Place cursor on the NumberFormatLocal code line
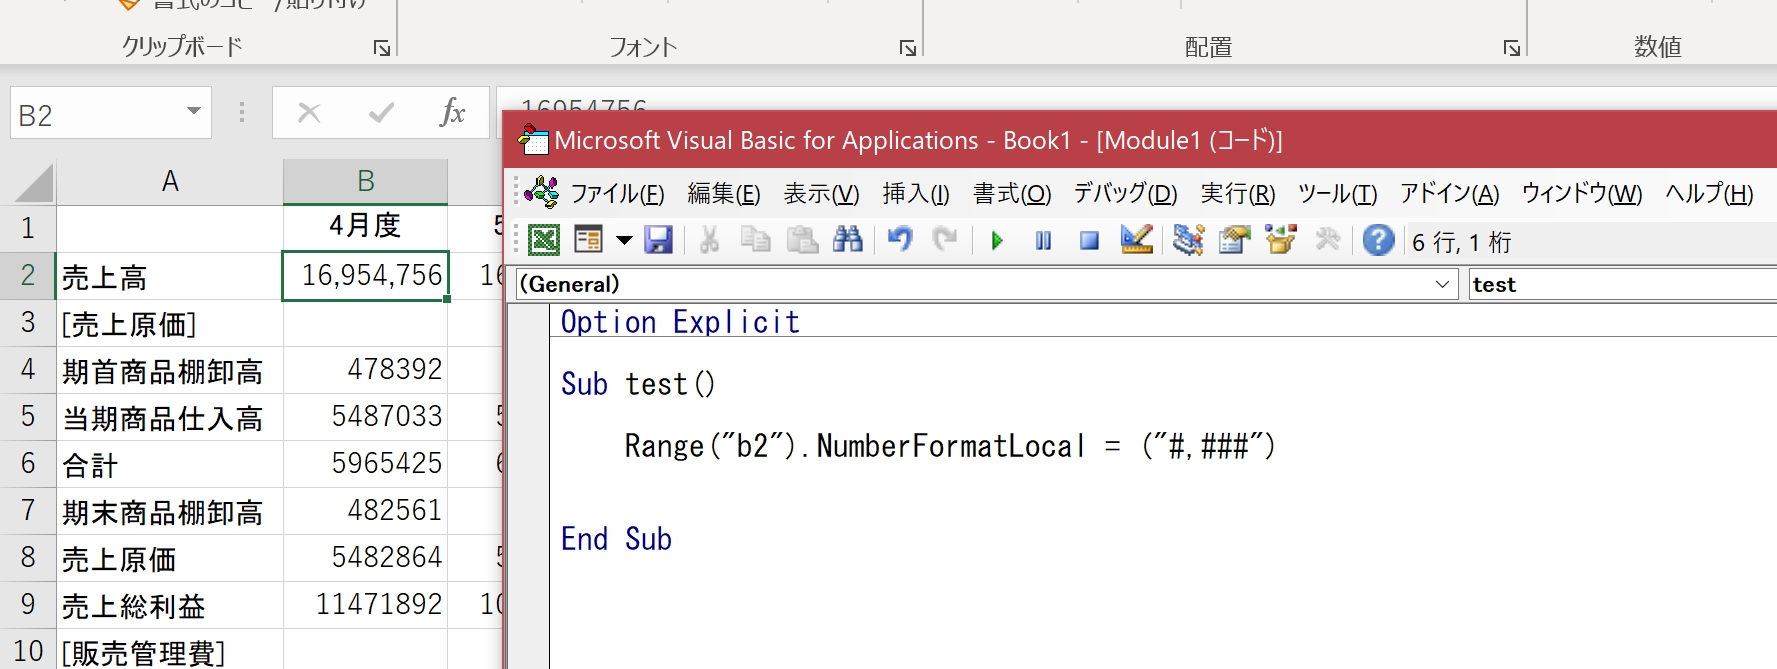The height and width of the screenshot is (669, 1777). click(950, 446)
